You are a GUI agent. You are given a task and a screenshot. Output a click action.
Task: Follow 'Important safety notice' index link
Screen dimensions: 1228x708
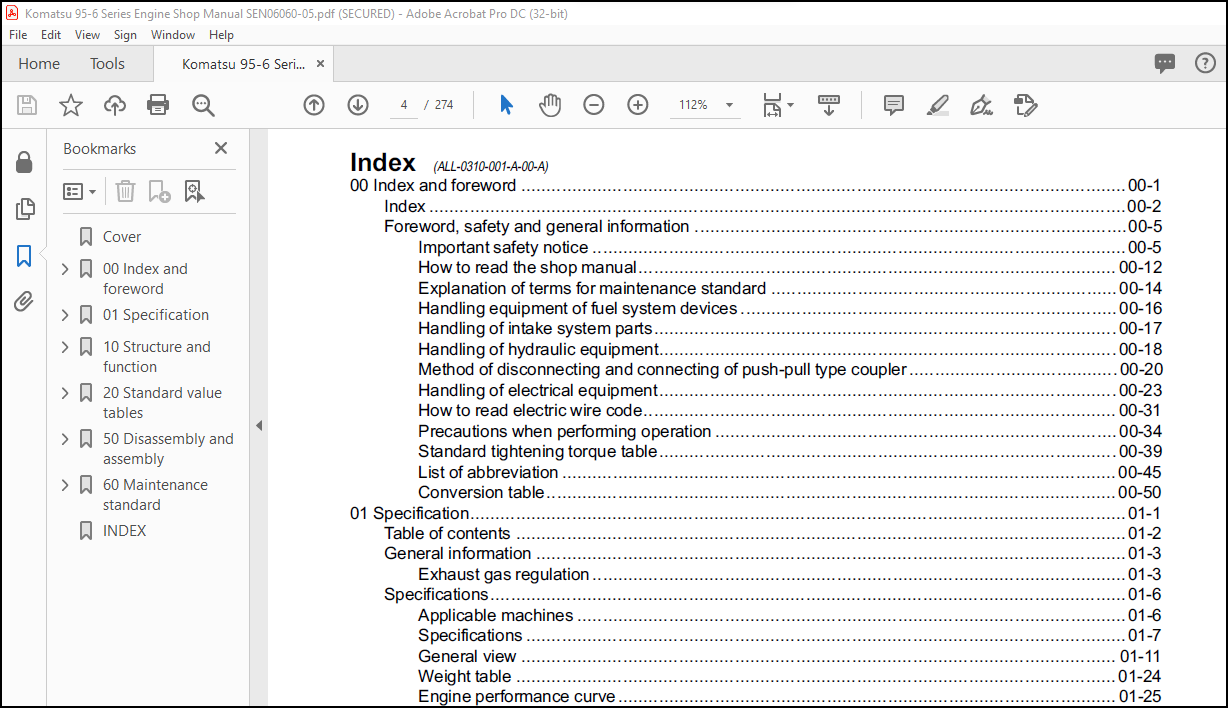coord(503,247)
